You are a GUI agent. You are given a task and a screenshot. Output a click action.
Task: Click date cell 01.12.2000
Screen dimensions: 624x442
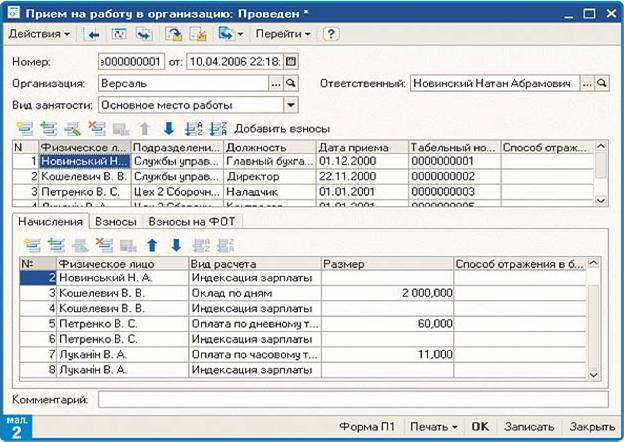(362, 161)
